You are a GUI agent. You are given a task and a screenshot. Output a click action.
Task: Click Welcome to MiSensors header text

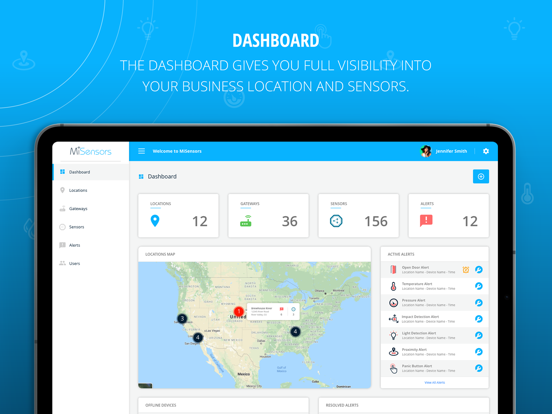[x=177, y=151]
